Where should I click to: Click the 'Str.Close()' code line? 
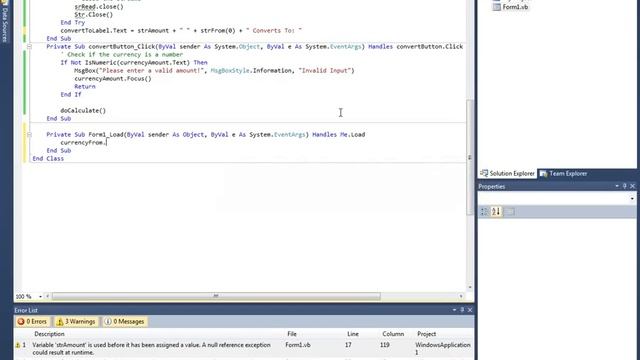[x=93, y=15]
